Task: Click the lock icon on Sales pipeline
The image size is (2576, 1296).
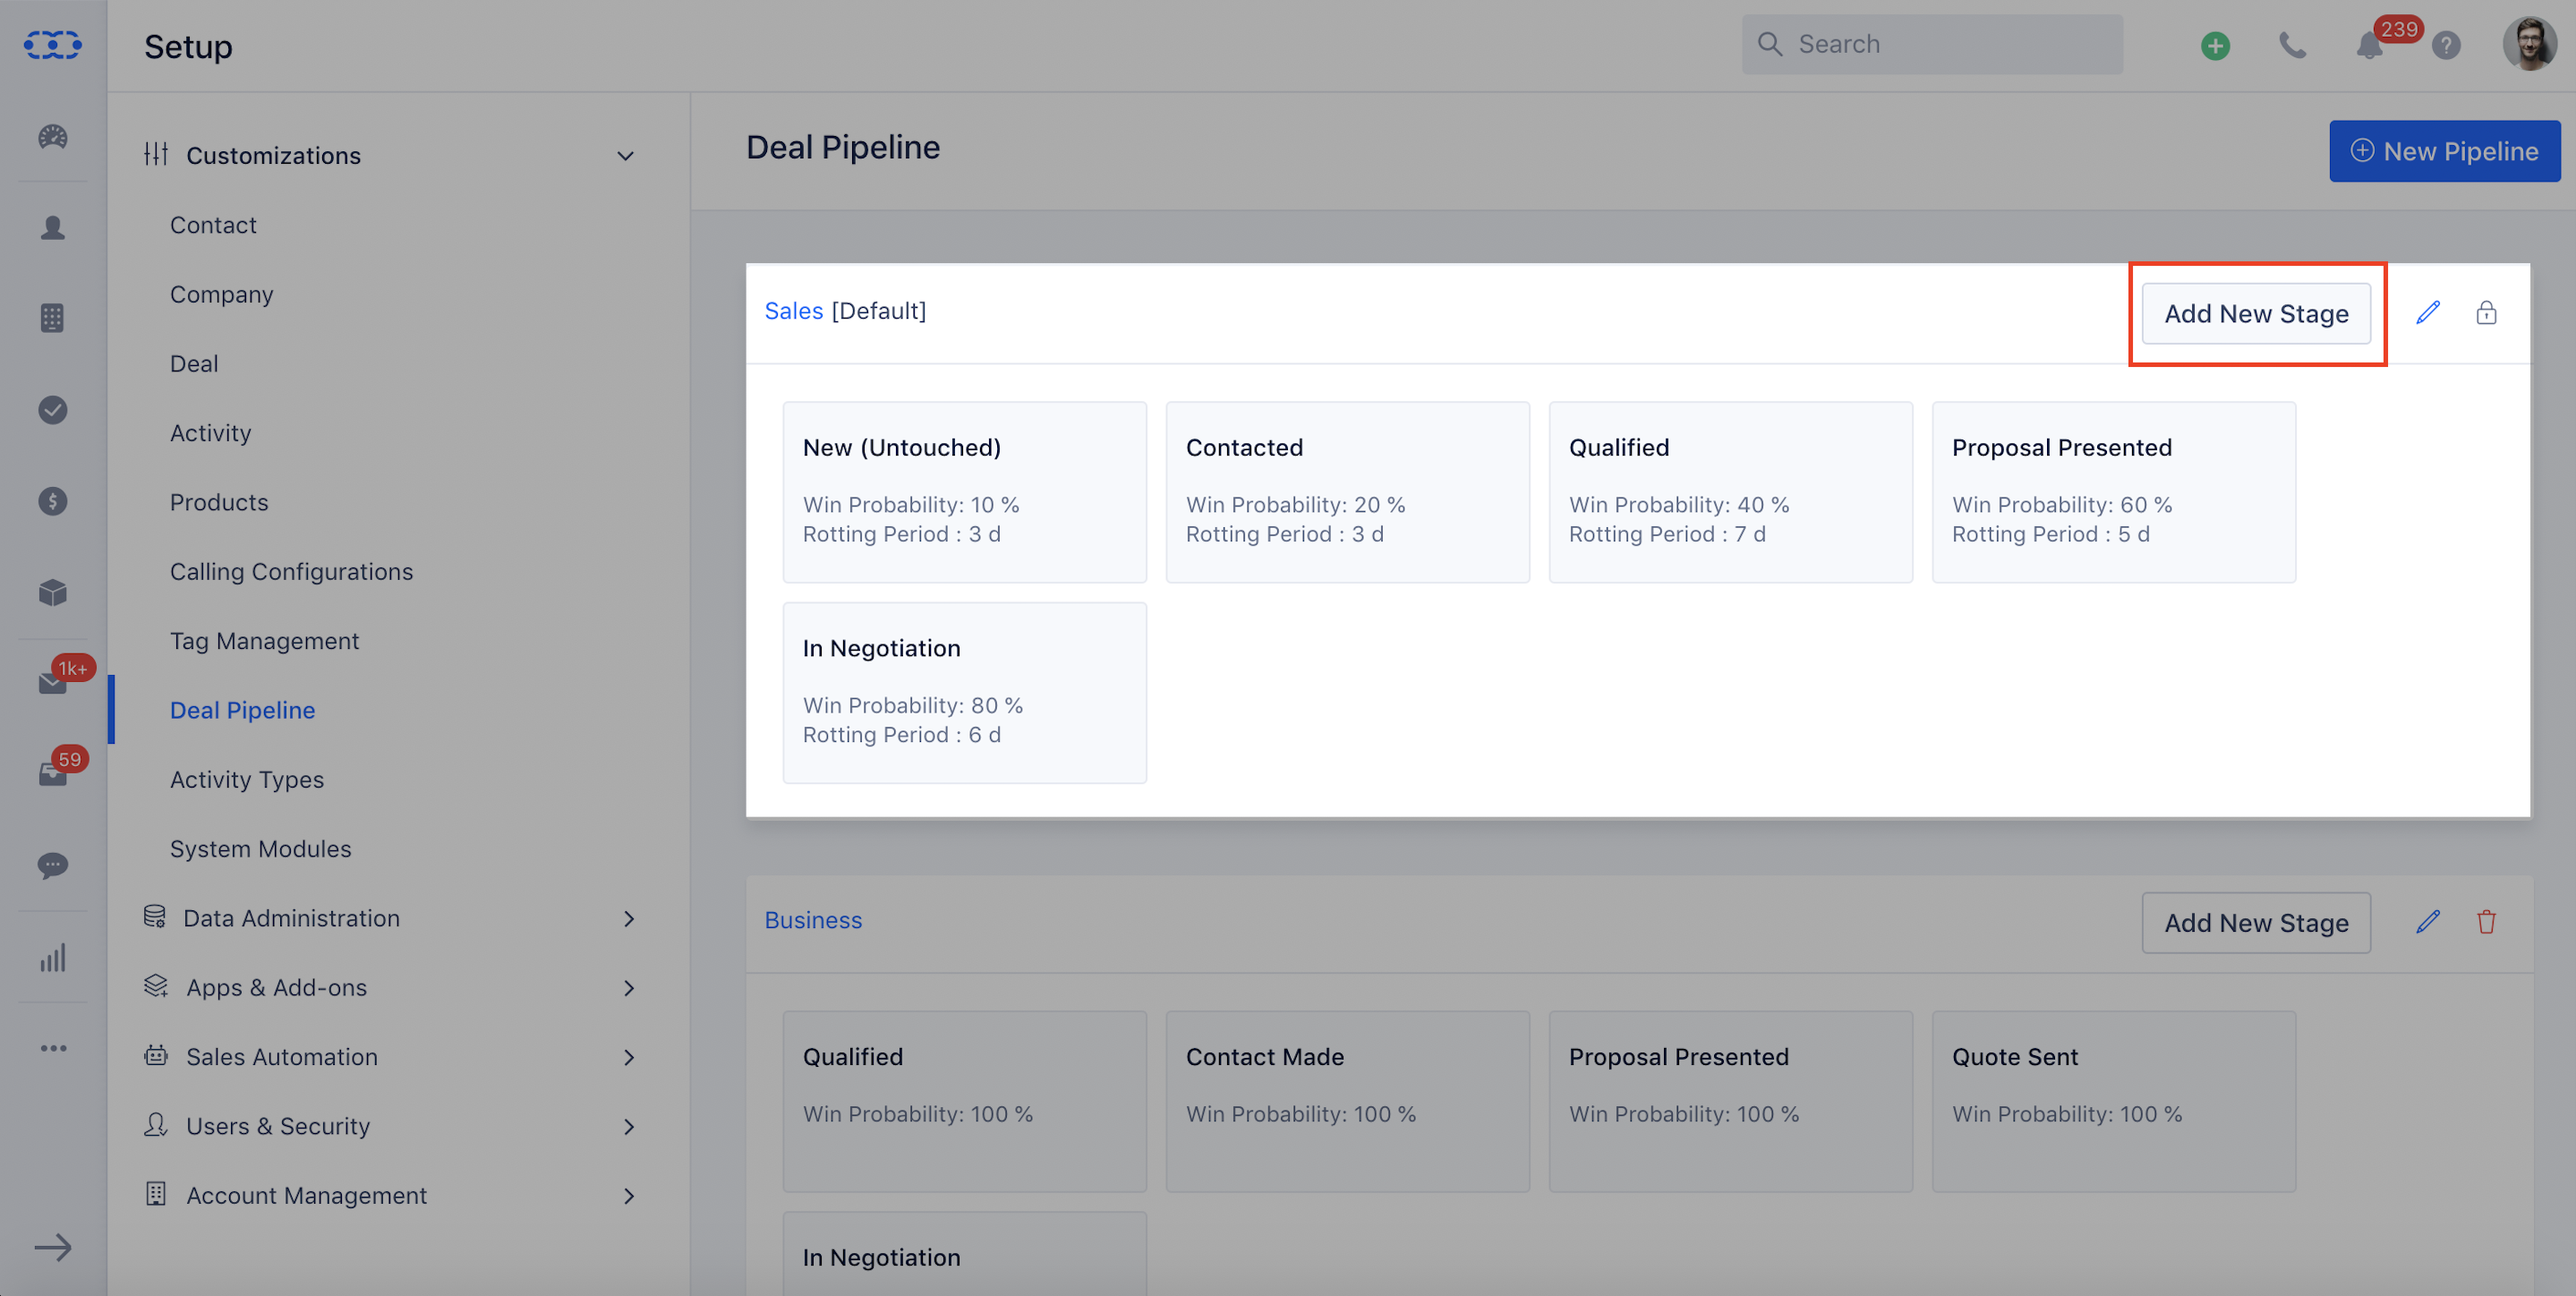Action: [x=2486, y=313]
